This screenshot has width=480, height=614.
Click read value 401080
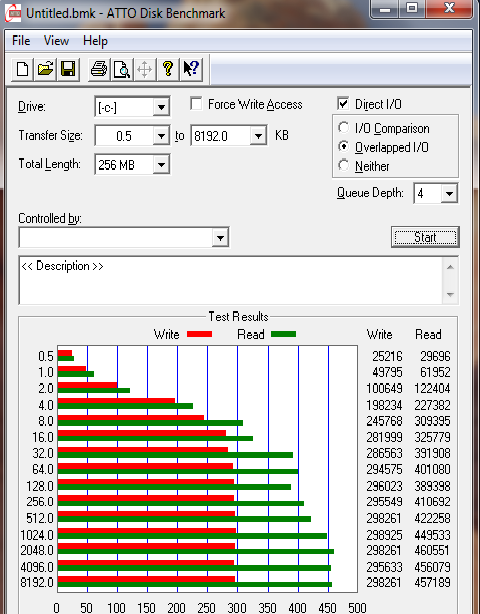[432, 469]
